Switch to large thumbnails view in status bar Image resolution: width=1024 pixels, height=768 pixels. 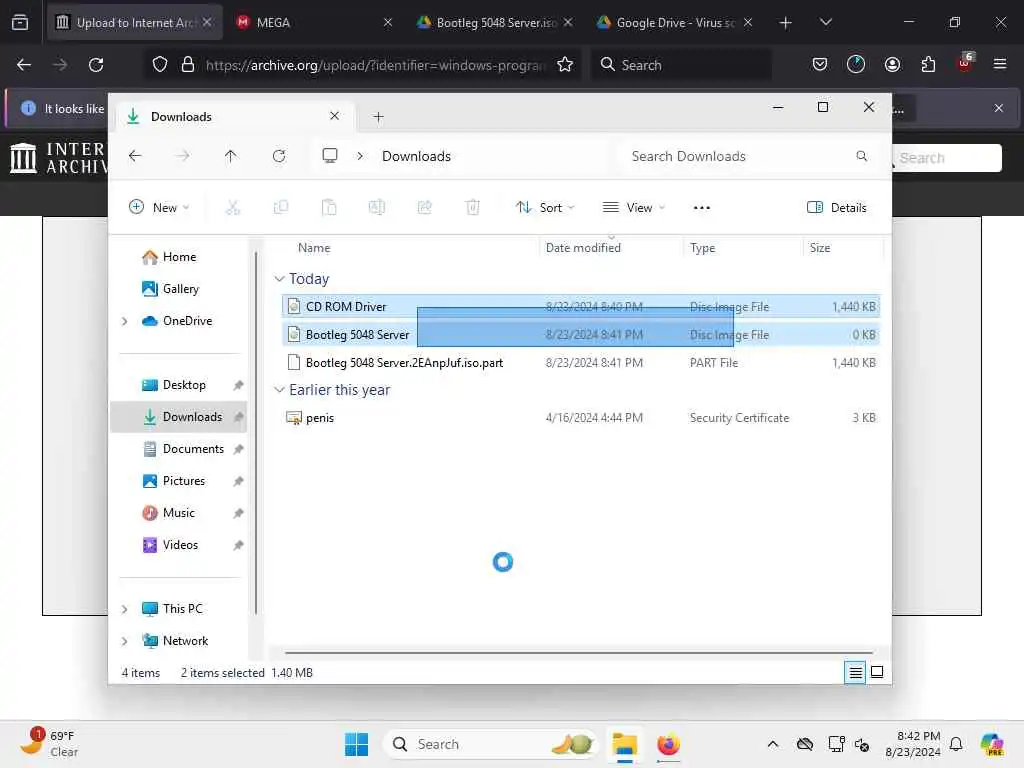point(877,672)
